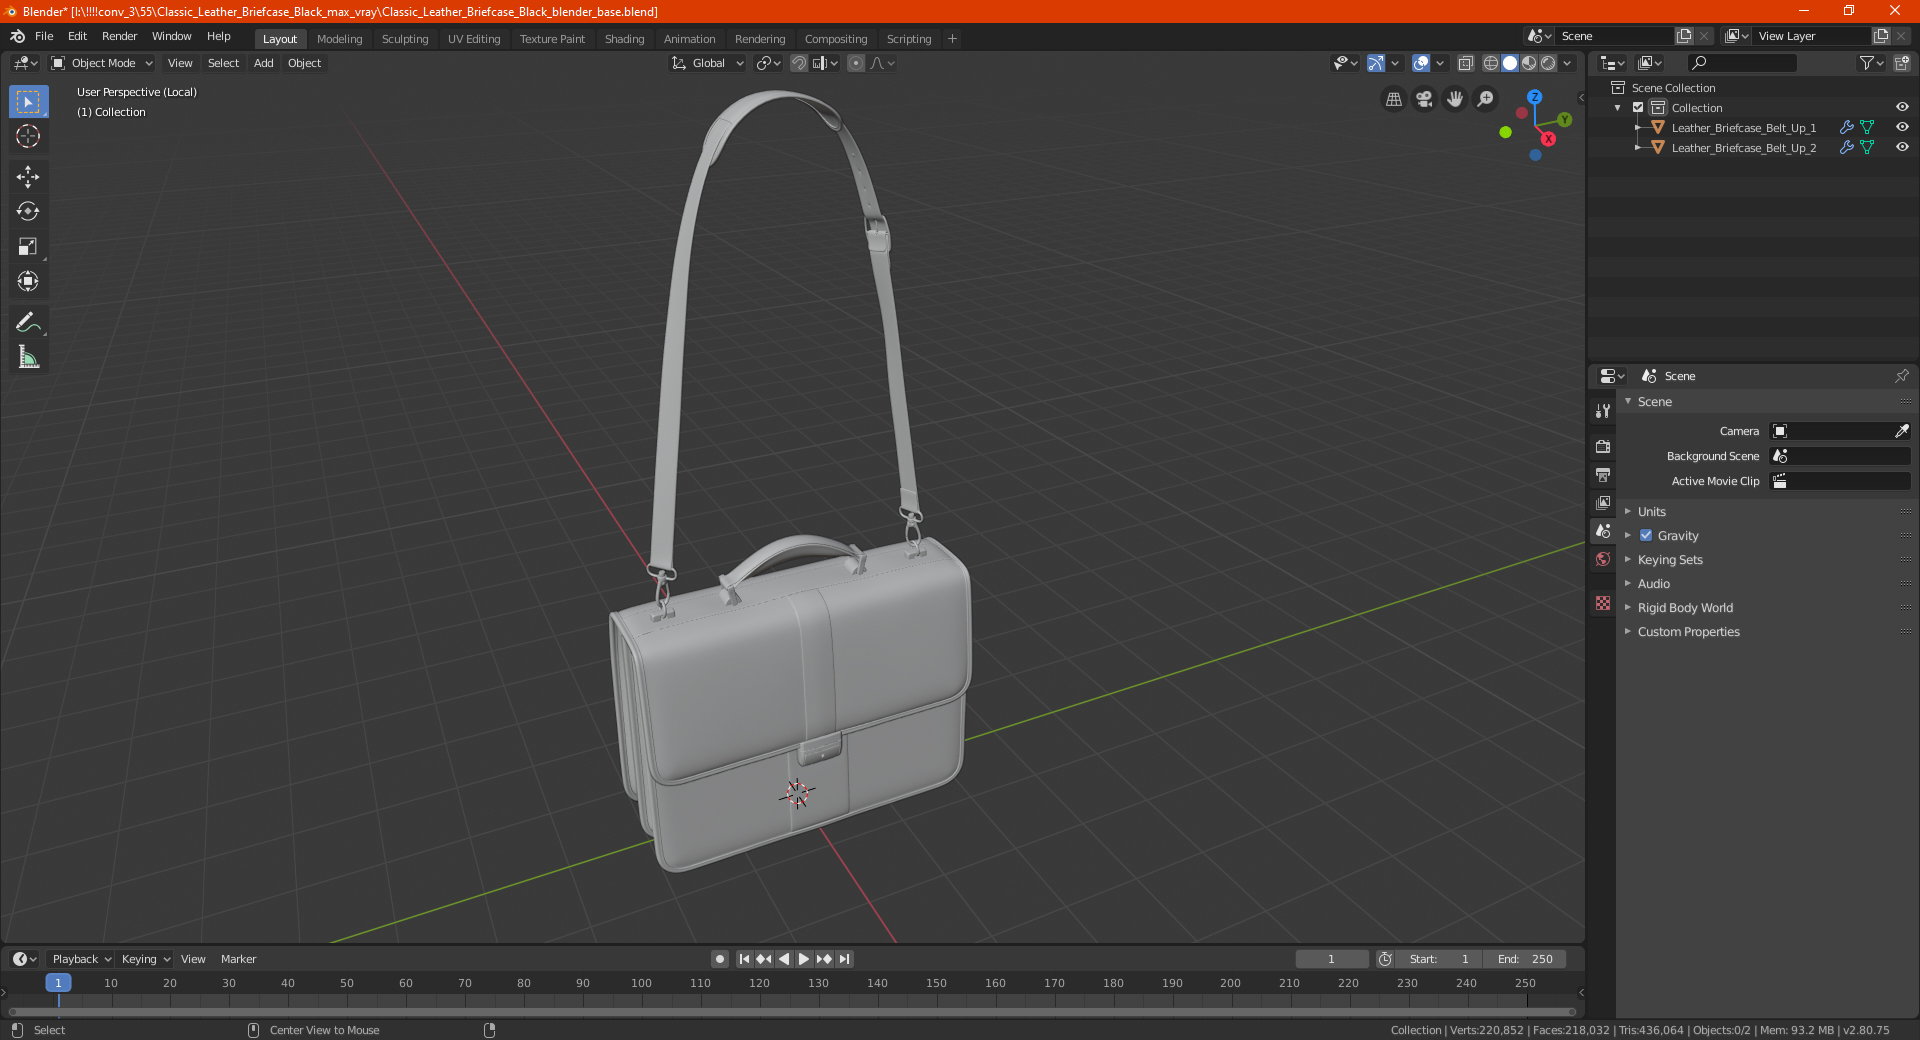The height and width of the screenshot is (1040, 1920).
Task: Pin the Scene properties panel
Action: [1901, 376]
